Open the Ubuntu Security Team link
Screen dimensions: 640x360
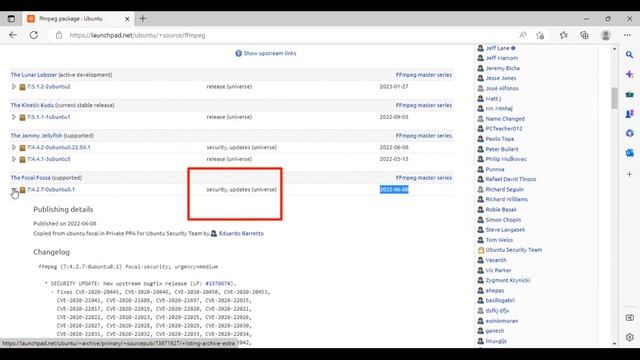[x=513, y=250]
